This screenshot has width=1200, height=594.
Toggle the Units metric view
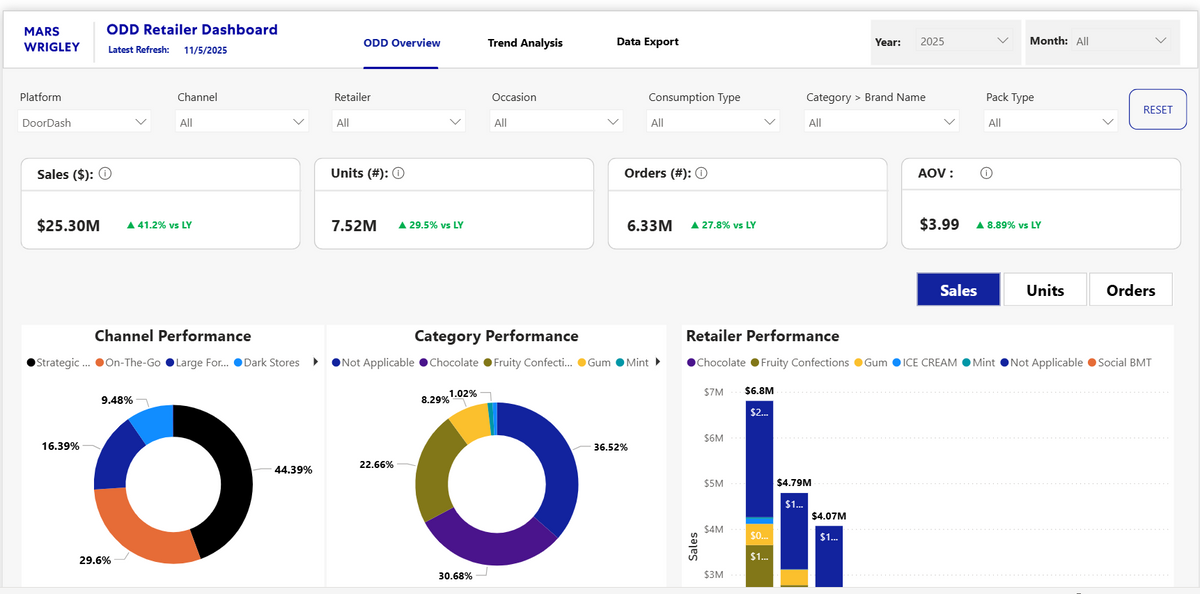(1044, 289)
